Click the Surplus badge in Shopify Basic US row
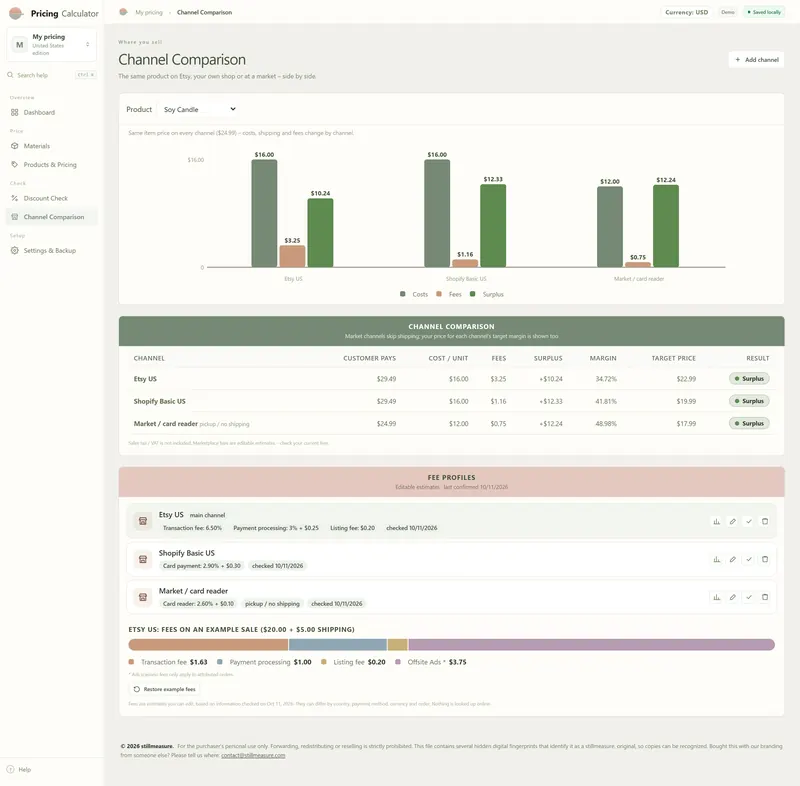 point(749,401)
